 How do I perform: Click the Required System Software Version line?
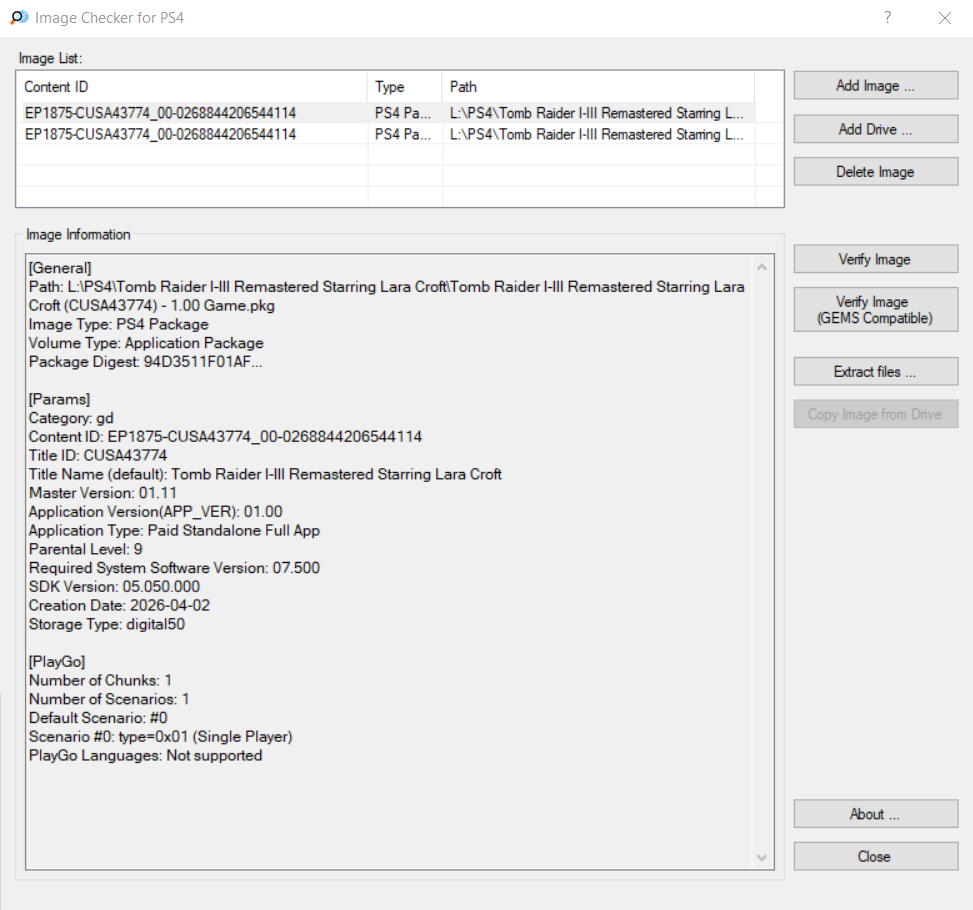(174, 568)
